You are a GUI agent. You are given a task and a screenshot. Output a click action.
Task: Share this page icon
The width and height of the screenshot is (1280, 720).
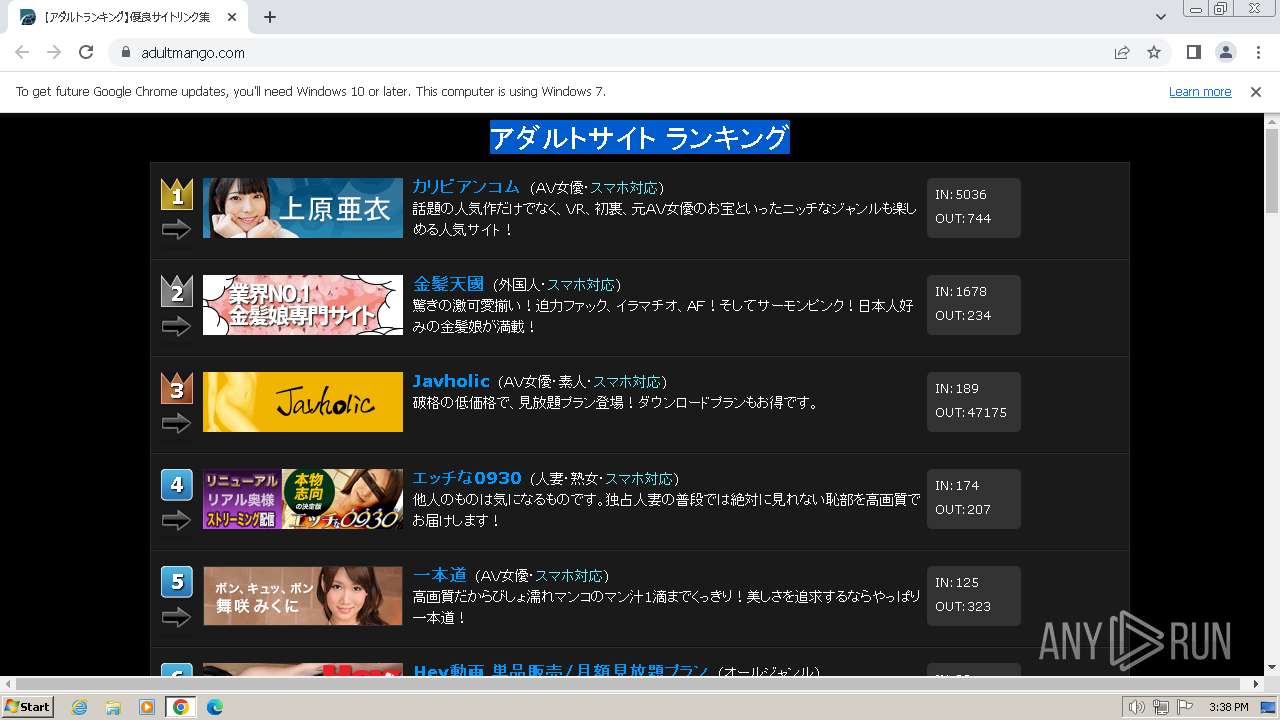coord(1122,52)
